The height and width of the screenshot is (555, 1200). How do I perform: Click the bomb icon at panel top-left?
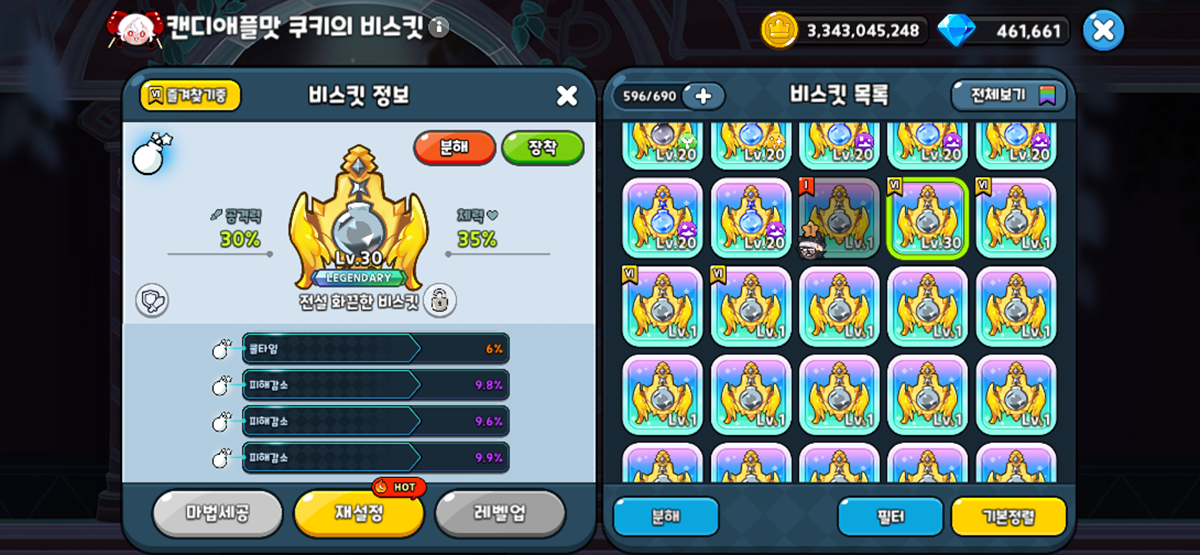[x=149, y=153]
